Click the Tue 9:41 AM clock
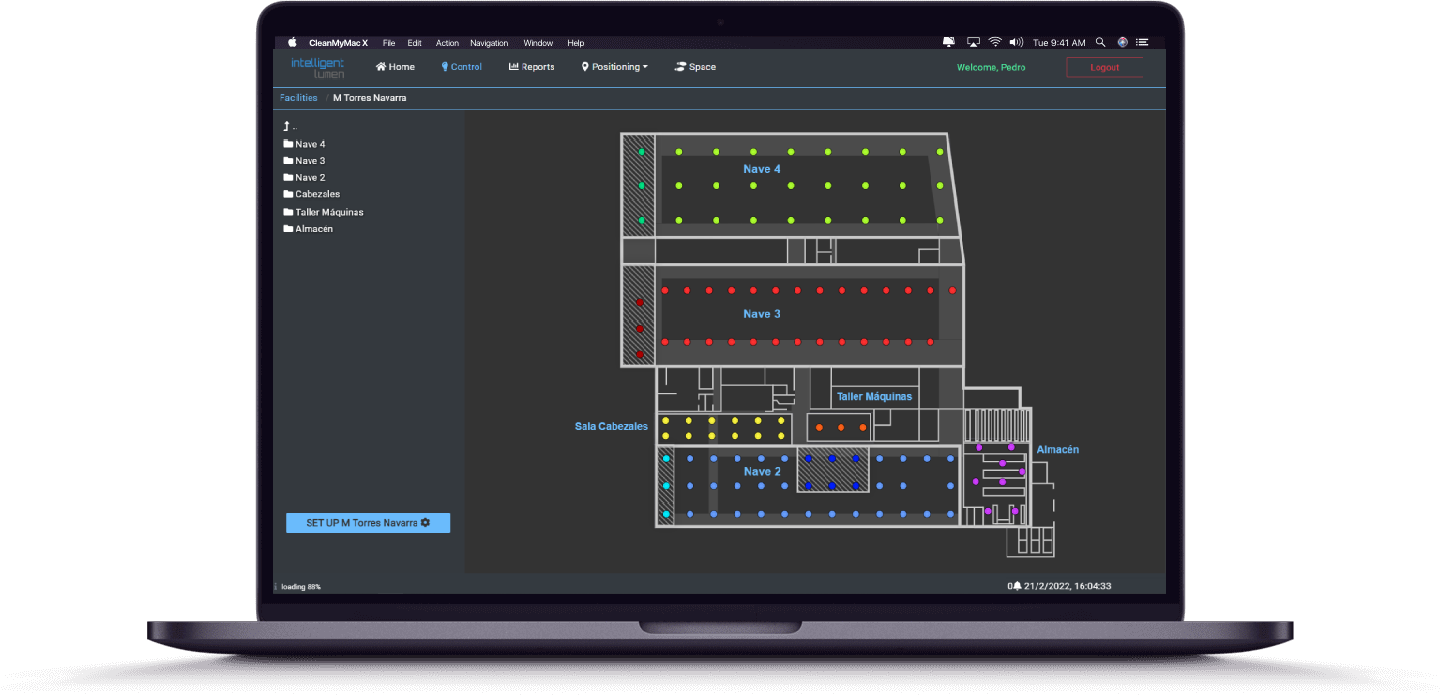This screenshot has width=1440, height=695. point(1059,43)
